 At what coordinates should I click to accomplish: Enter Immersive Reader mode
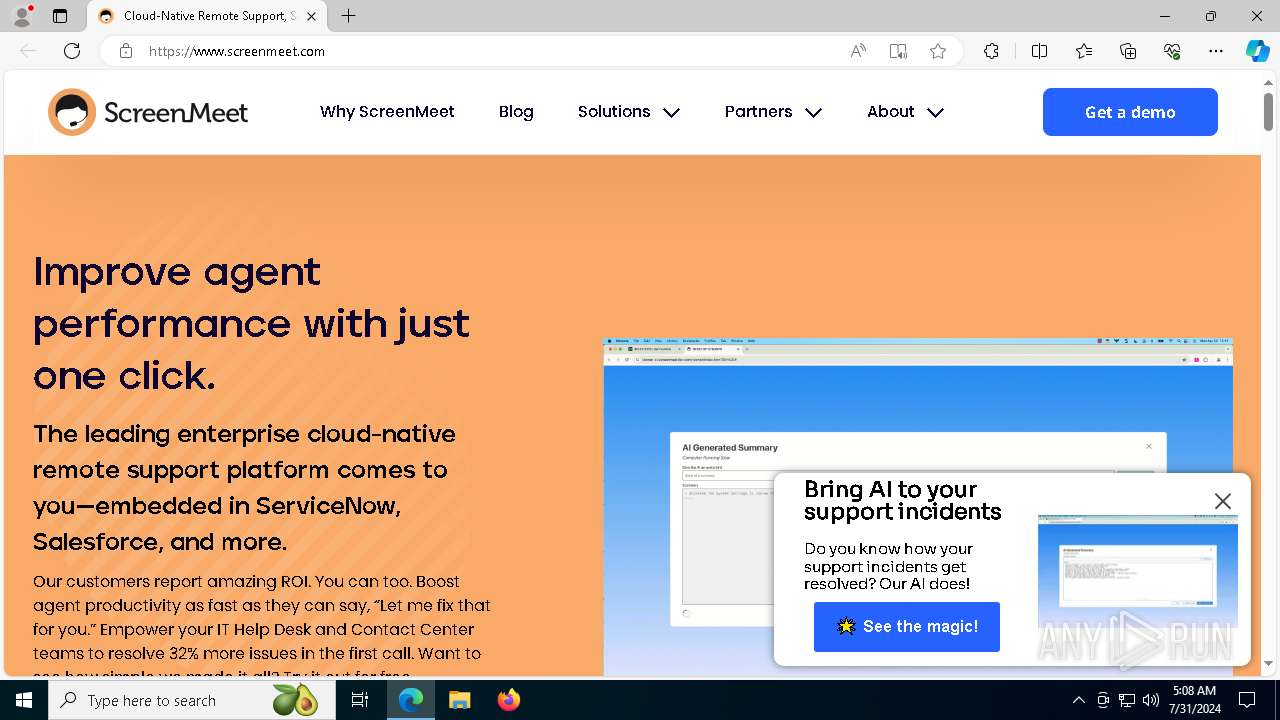(898, 51)
